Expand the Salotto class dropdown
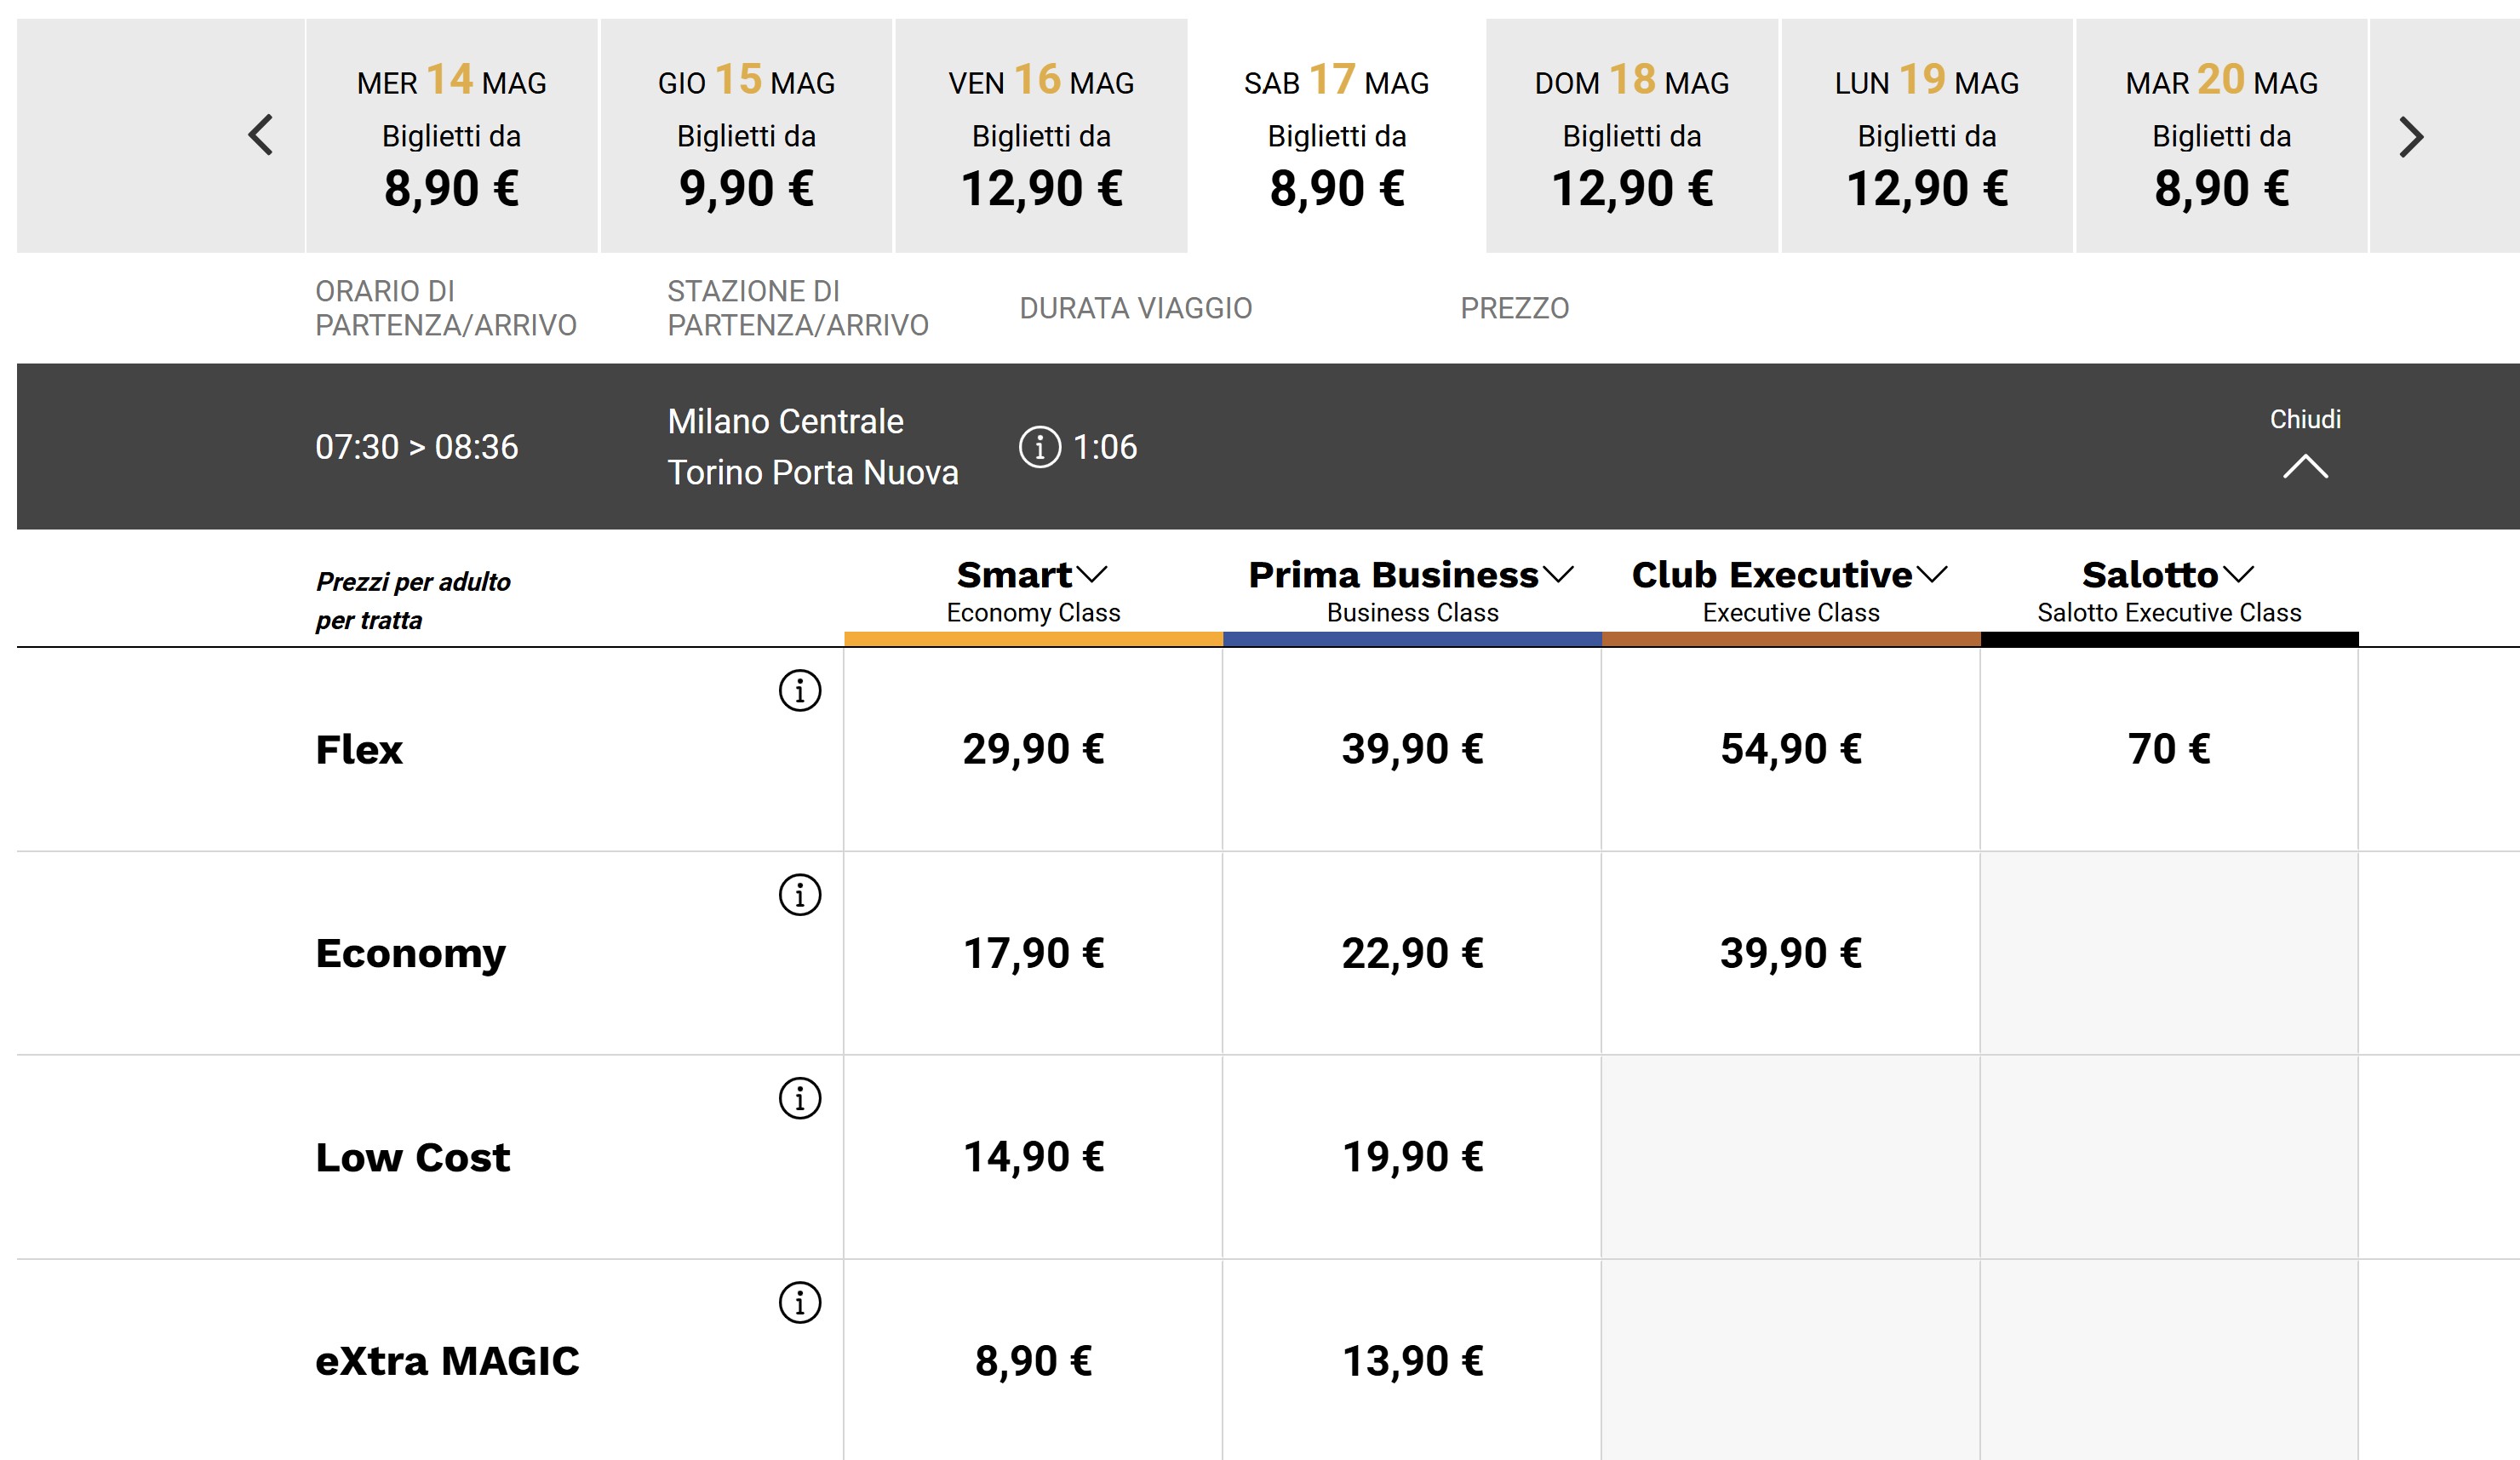Viewport: 2520px width, 1460px height. (2238, 575)
